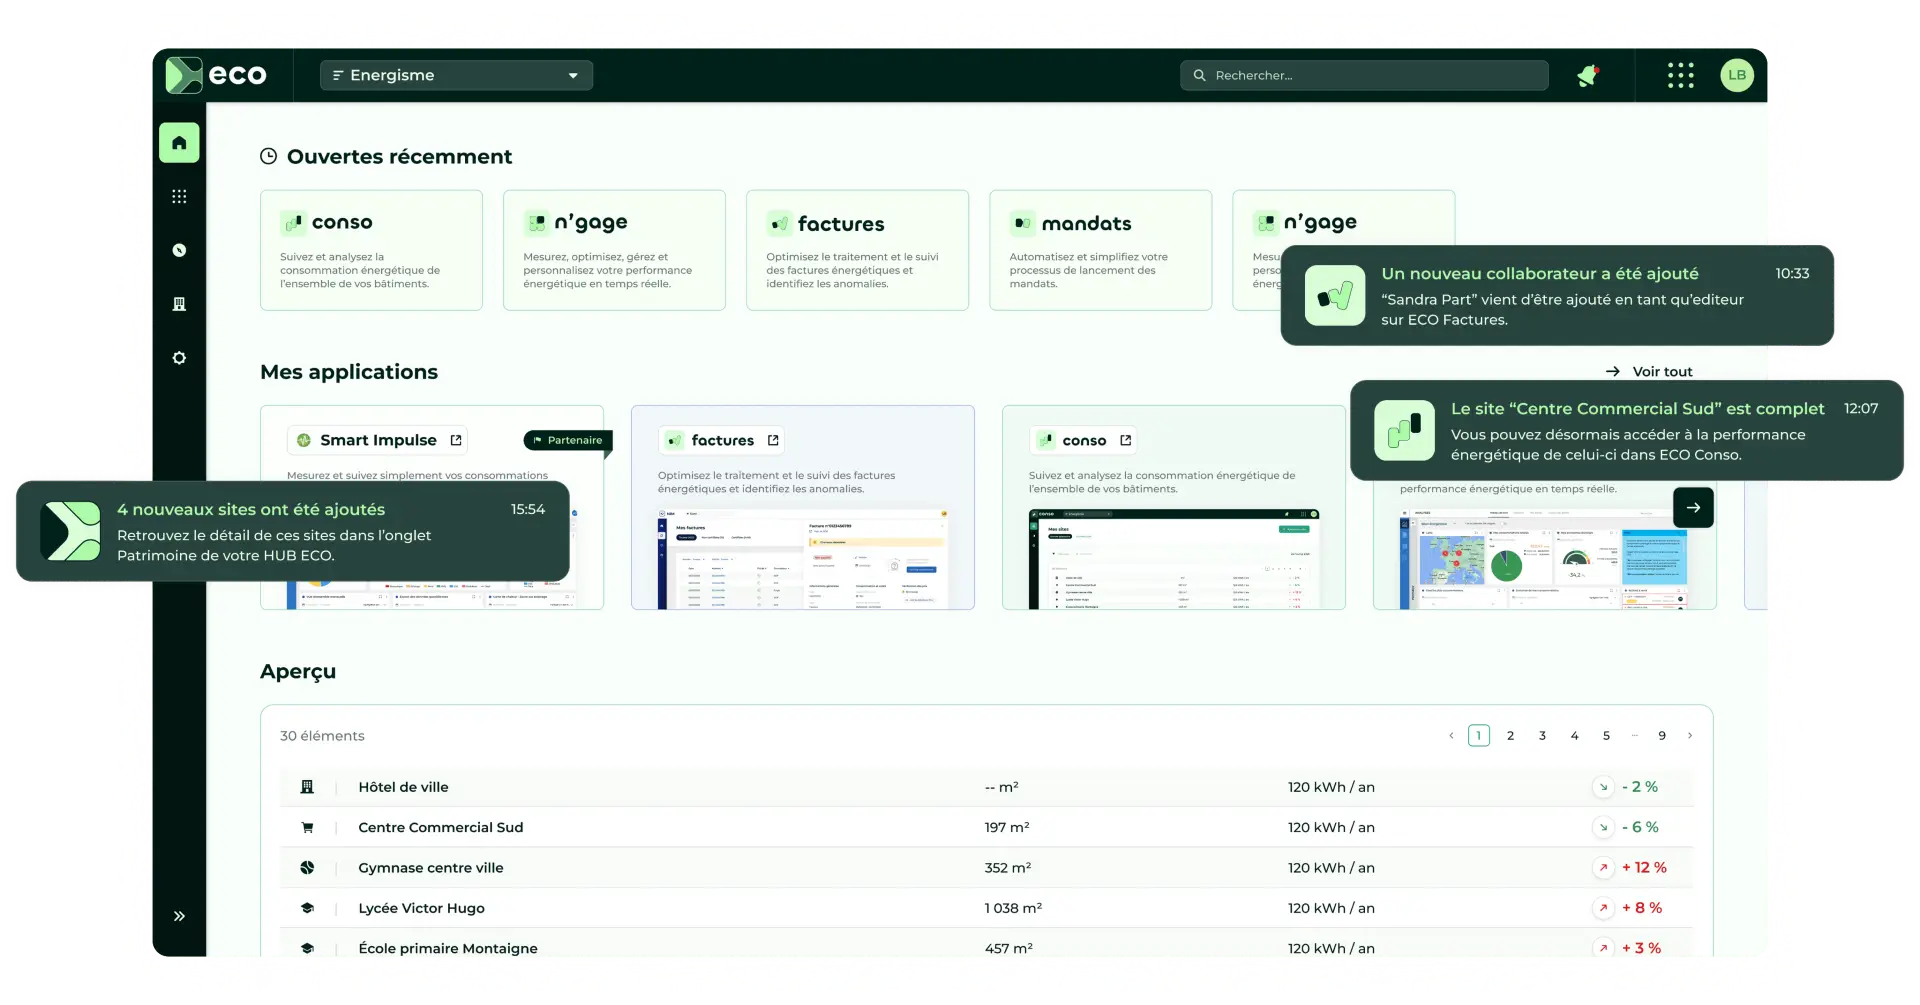Click Voir tout link
1920x1005 pixels.
click(x=1649, y=371)
